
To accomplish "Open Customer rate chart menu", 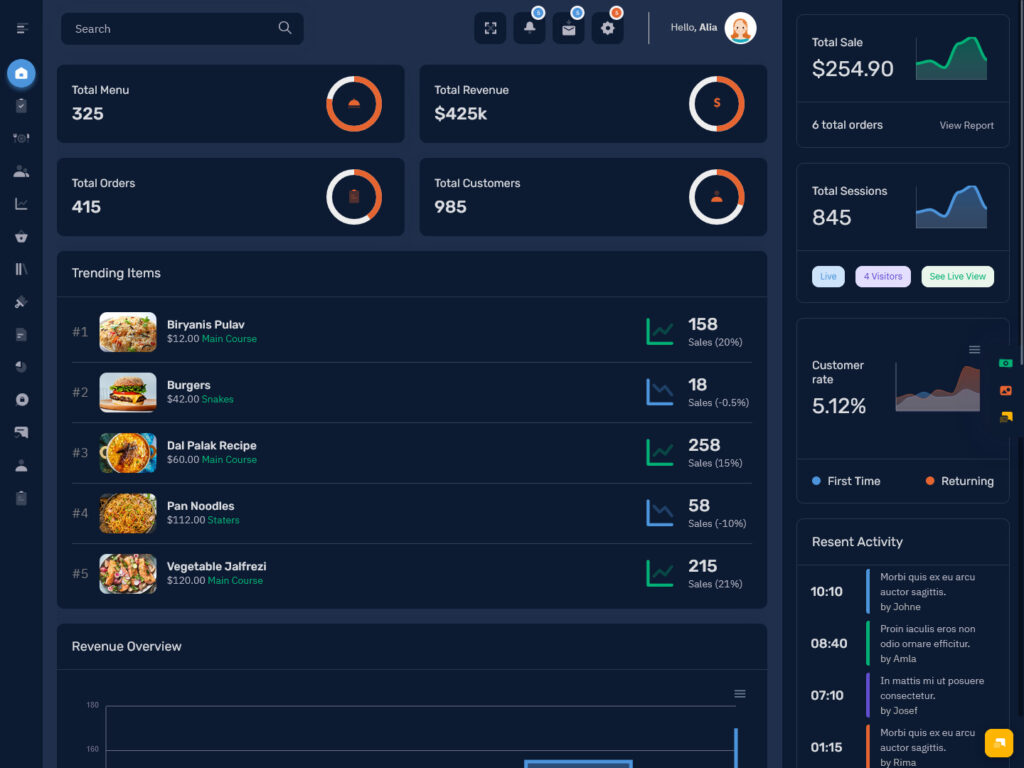I will point(974,349).
